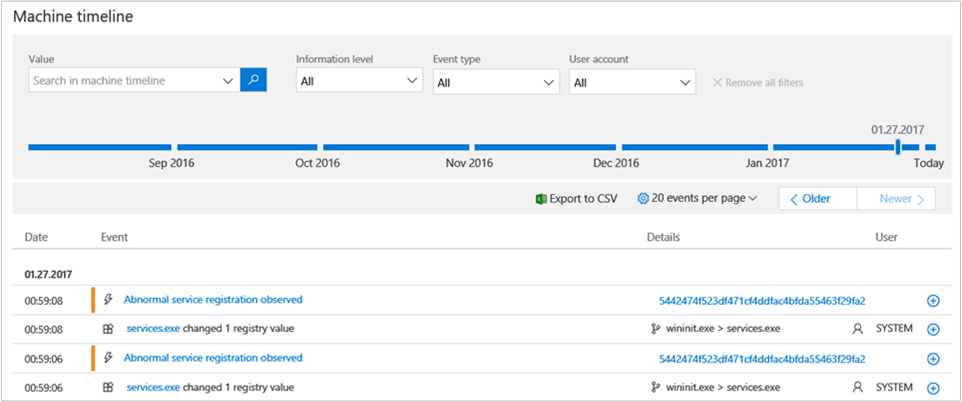
Task: Click Remove all filters
Action: 757,82
